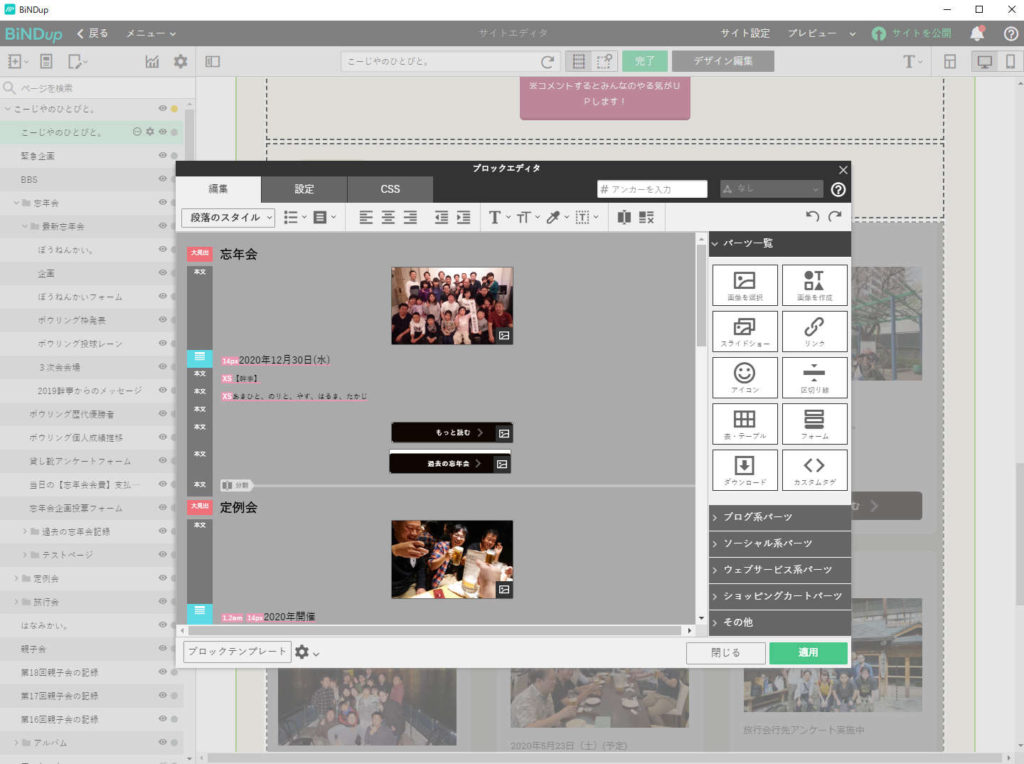Click the リンク part icon

click(814, 331)
